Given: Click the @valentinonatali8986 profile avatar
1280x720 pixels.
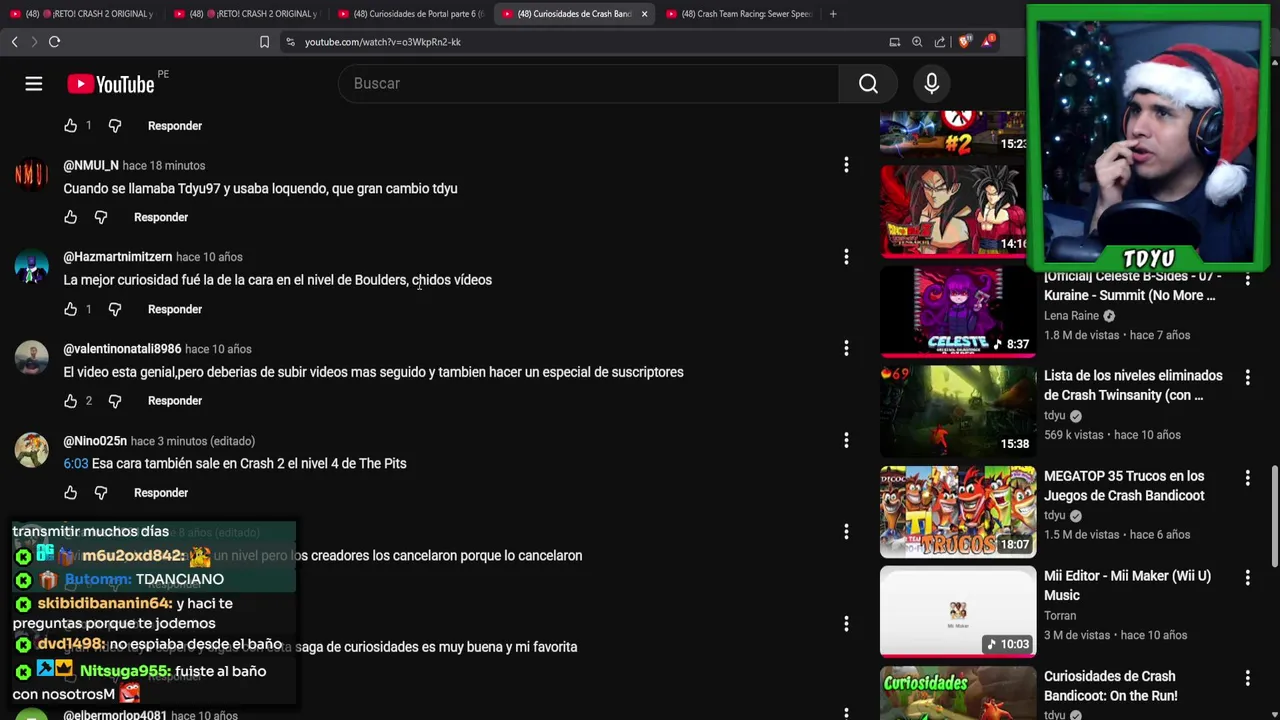Looking at the screenshot, I should (x=31, y=358).
